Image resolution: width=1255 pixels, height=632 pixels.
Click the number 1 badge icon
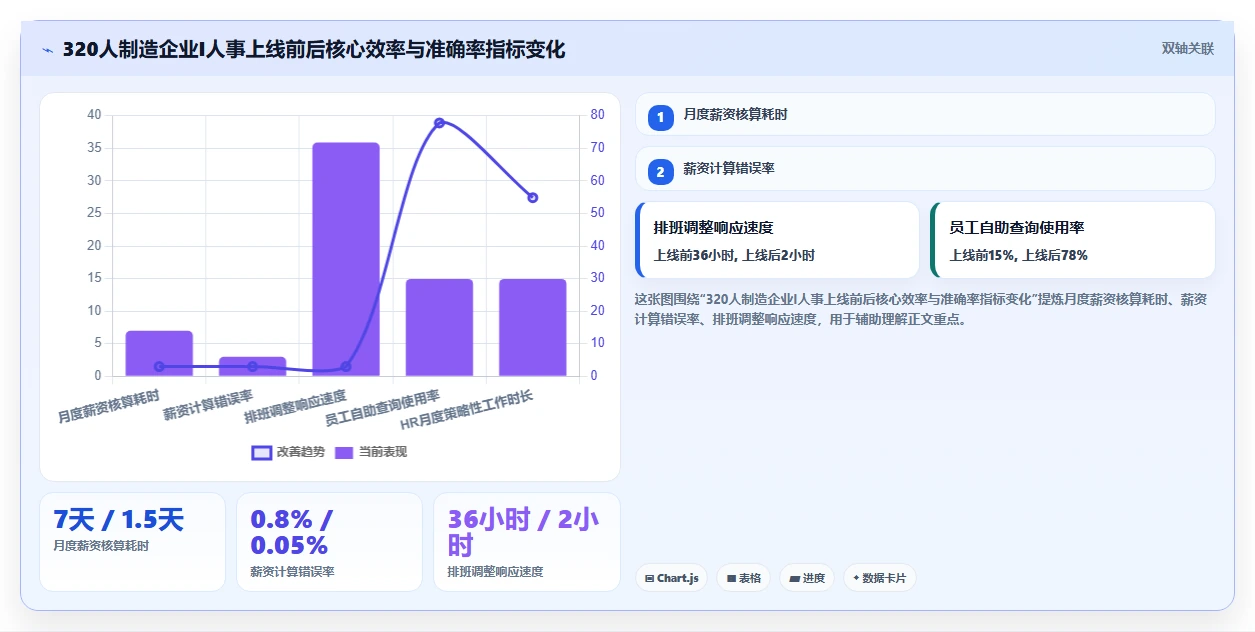pos(660,118)
